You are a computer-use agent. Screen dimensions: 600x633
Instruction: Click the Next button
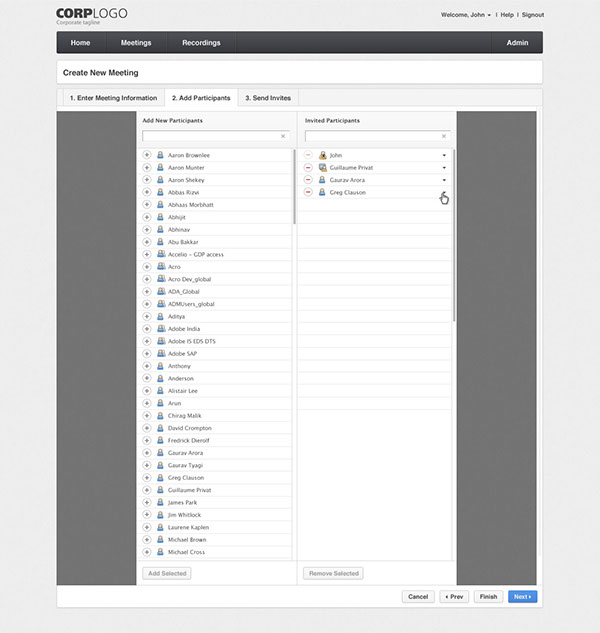coord(522,597)
